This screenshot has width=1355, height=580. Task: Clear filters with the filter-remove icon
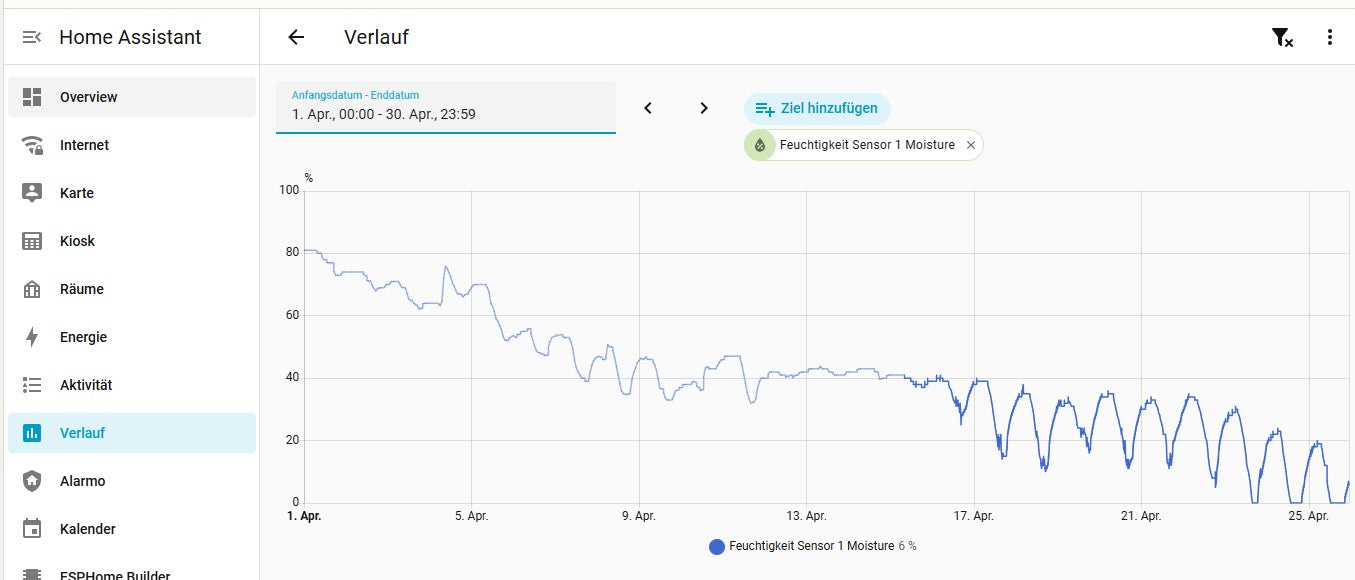1282,38
